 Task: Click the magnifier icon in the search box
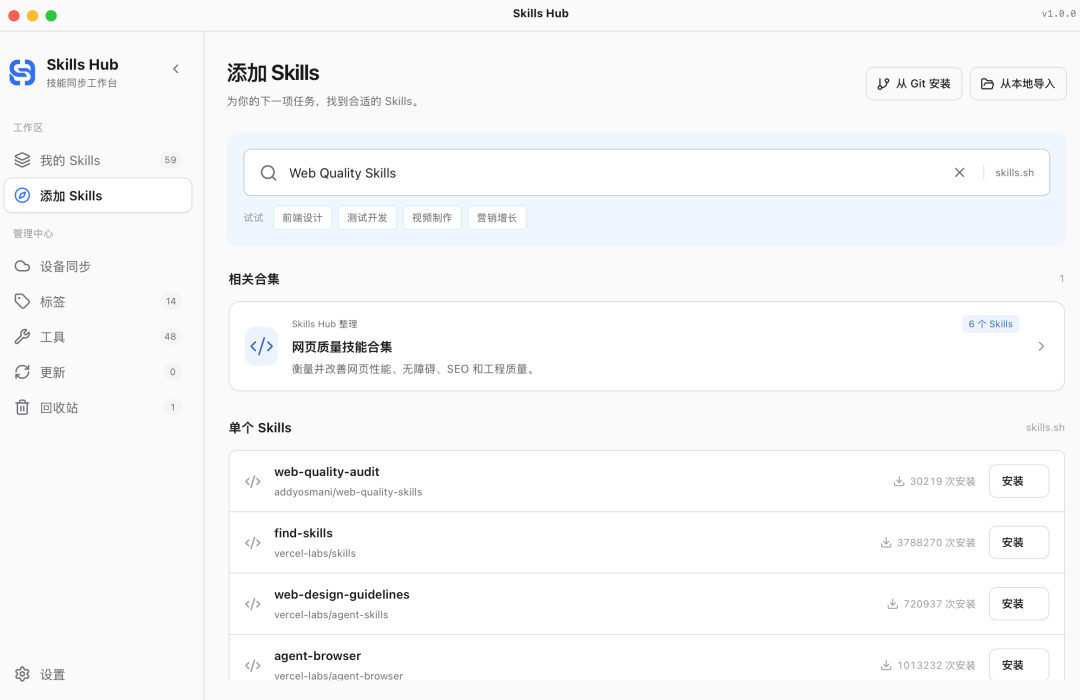tap(269, 173)
